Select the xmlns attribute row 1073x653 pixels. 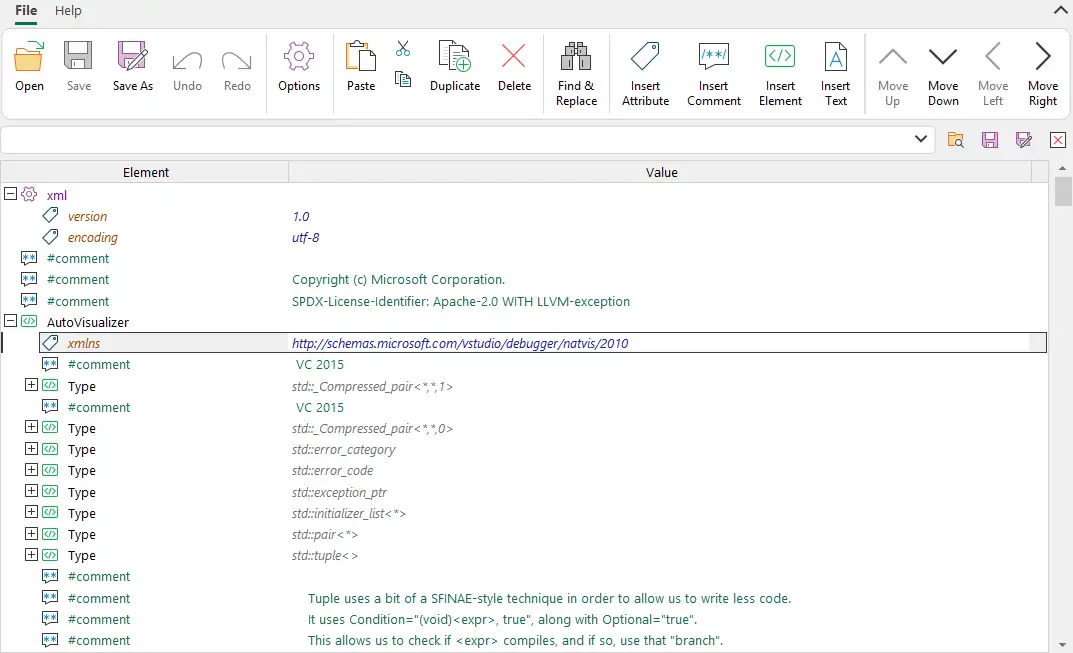[543, 343]
